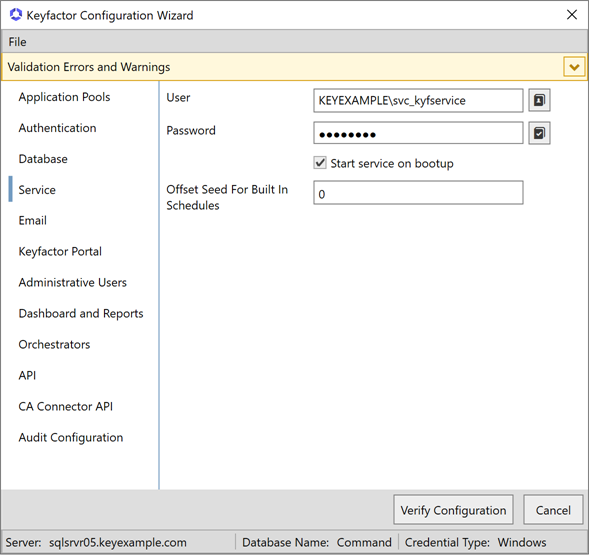This screenshot has height=555, width=589.
Task: Go to the Authentication section
Action: pos(57,128)
